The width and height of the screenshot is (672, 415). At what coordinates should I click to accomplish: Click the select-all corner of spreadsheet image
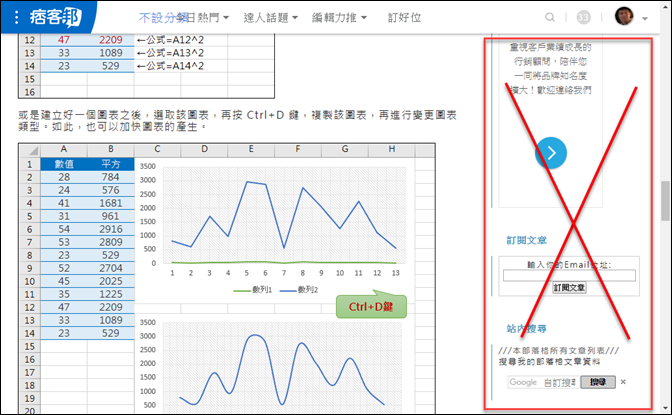point(30,150)
